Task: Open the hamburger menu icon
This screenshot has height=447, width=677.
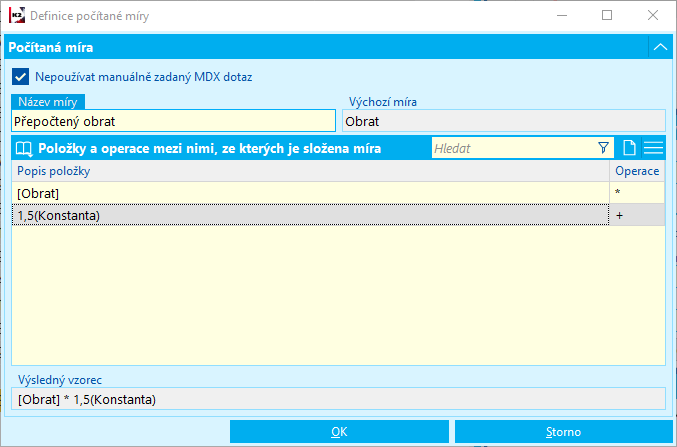Action: tap(653, 148)
